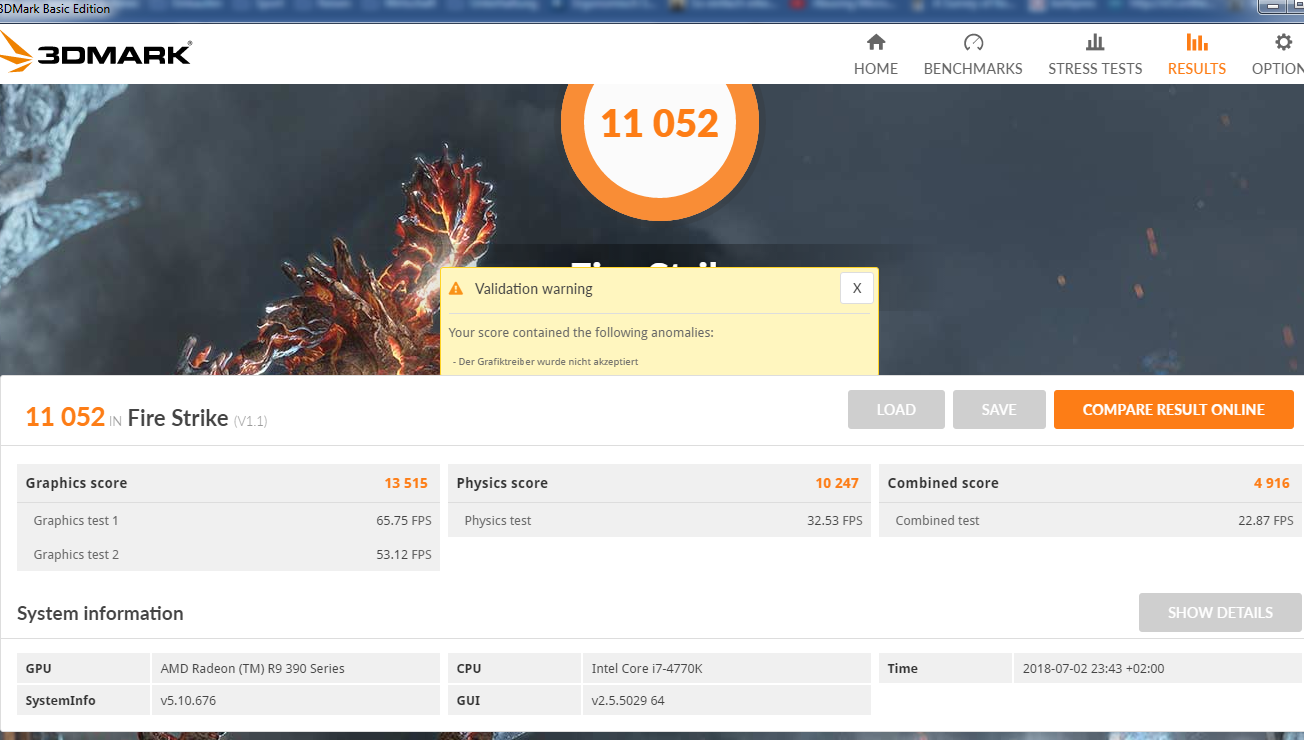
Task: Click the GUI version 'v2.5.5029 64'
Action: coord(628,701)
